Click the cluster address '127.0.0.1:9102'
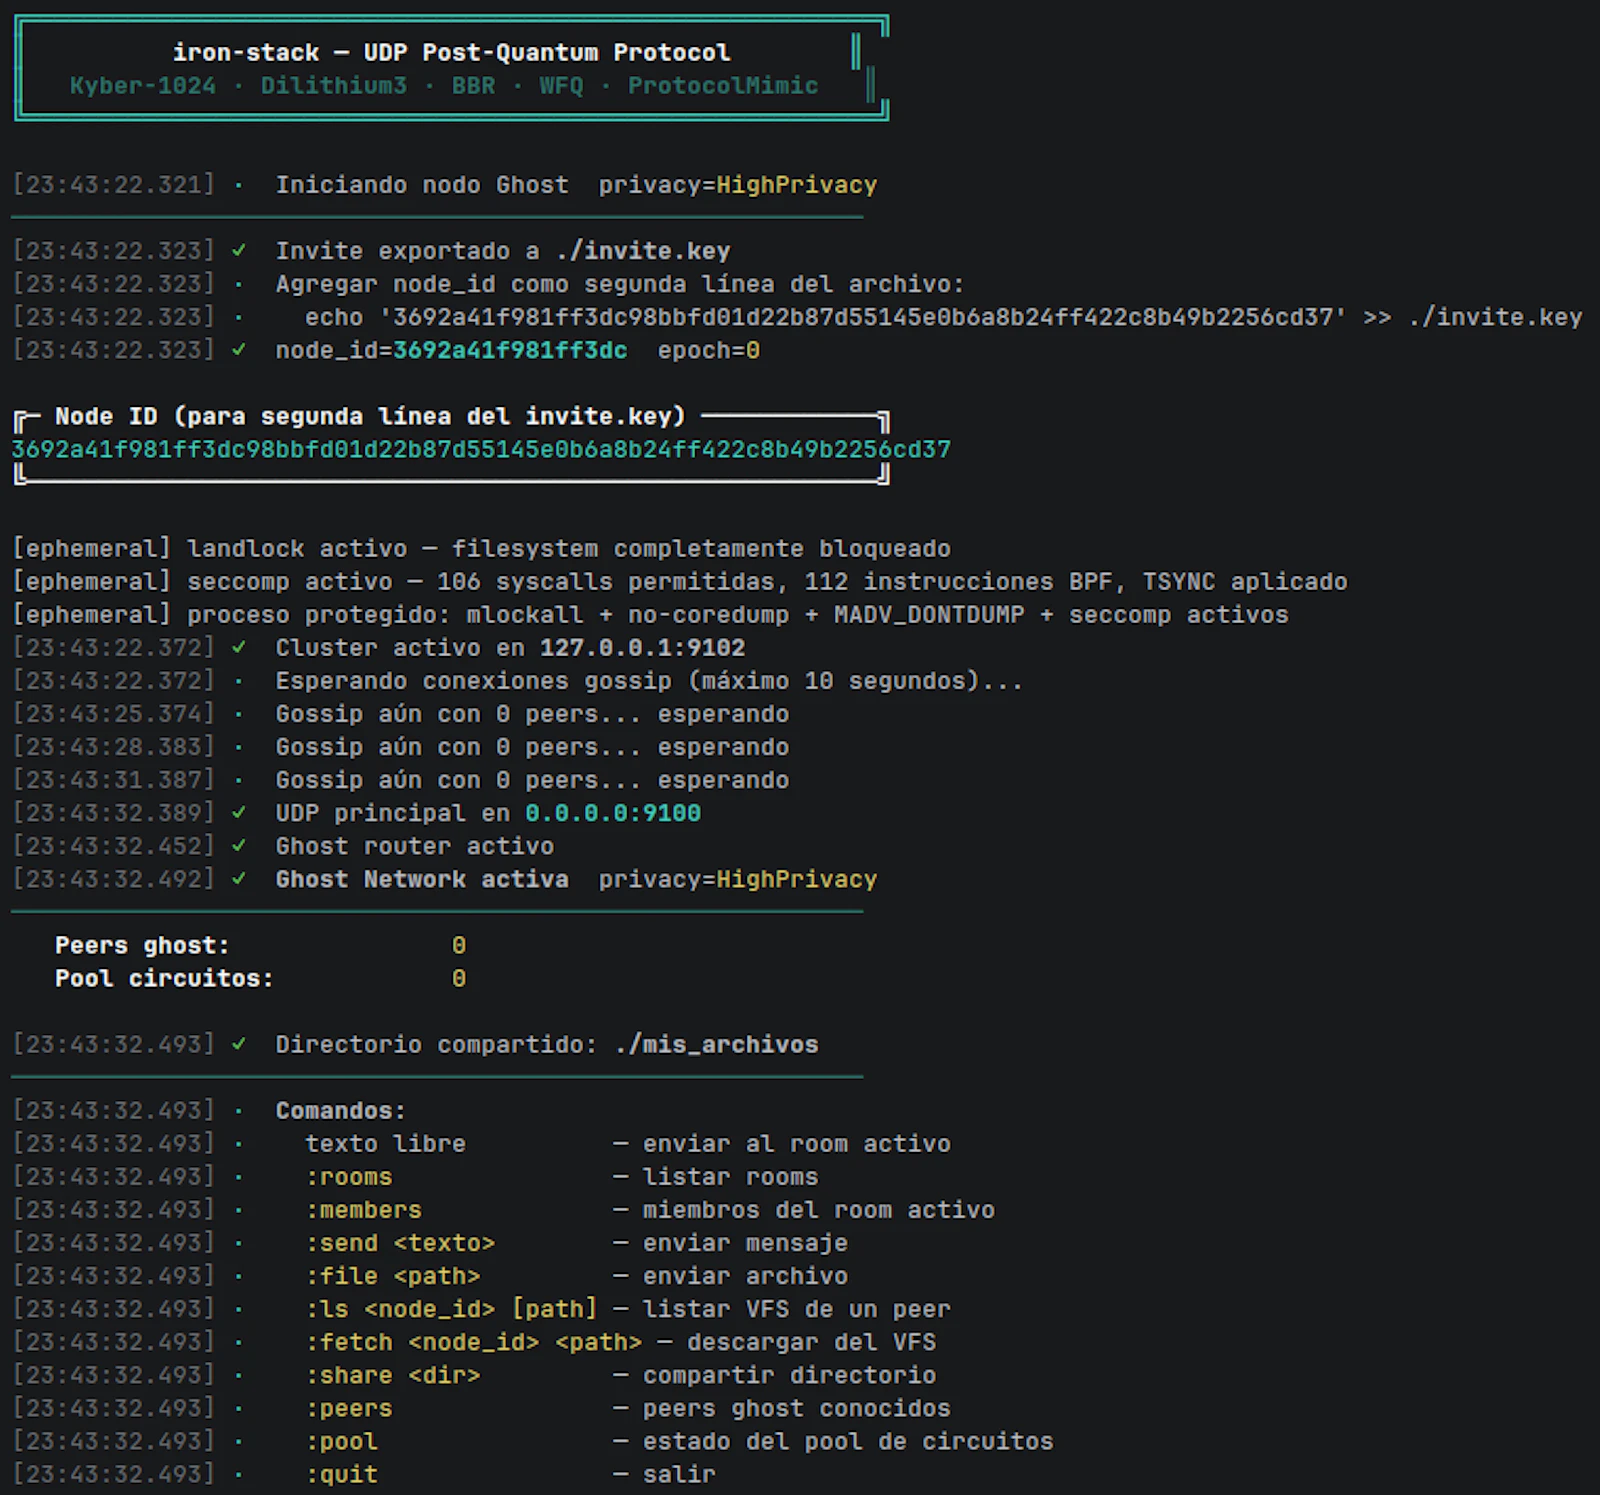 tap(643, 647)
